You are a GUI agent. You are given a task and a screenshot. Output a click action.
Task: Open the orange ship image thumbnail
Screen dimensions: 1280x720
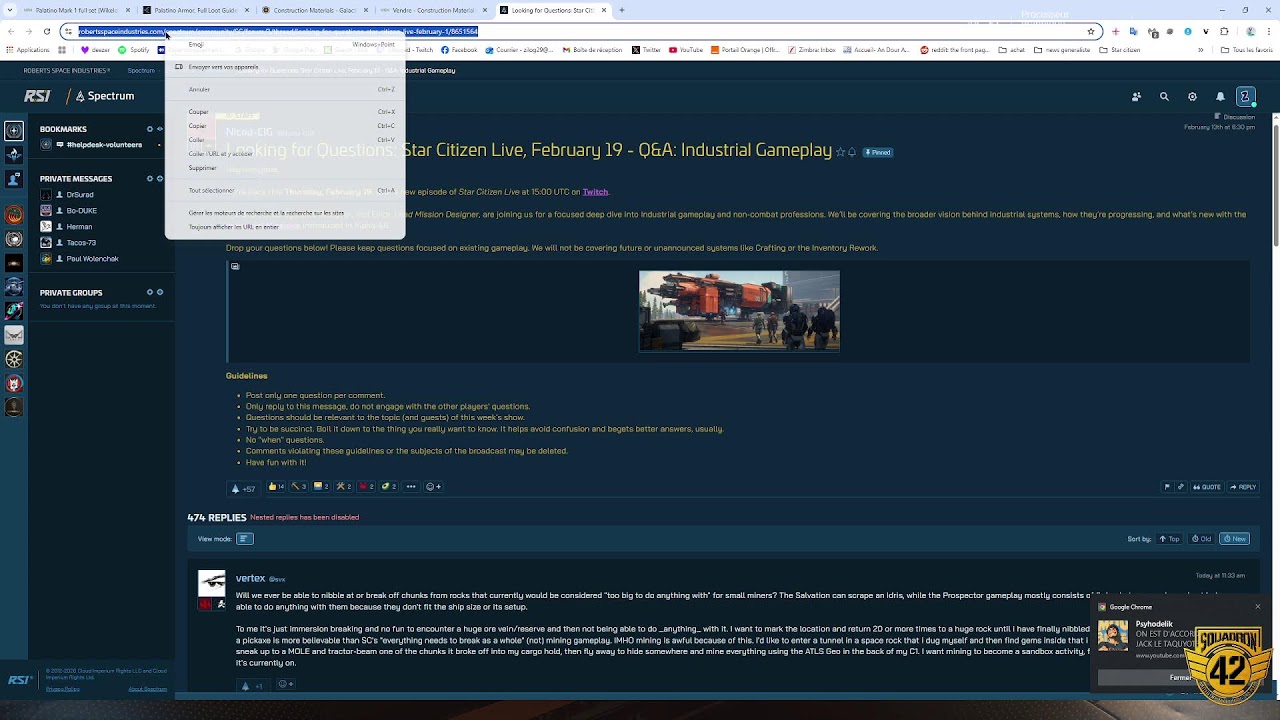click(739, 311)
